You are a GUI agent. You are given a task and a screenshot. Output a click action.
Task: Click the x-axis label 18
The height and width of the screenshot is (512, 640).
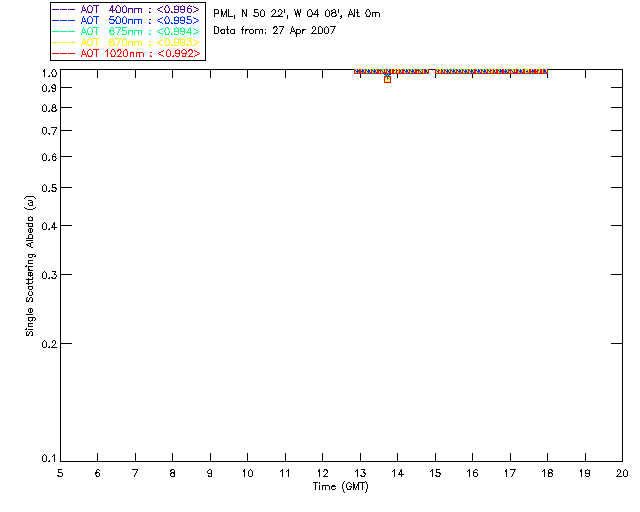coord(547,473)
